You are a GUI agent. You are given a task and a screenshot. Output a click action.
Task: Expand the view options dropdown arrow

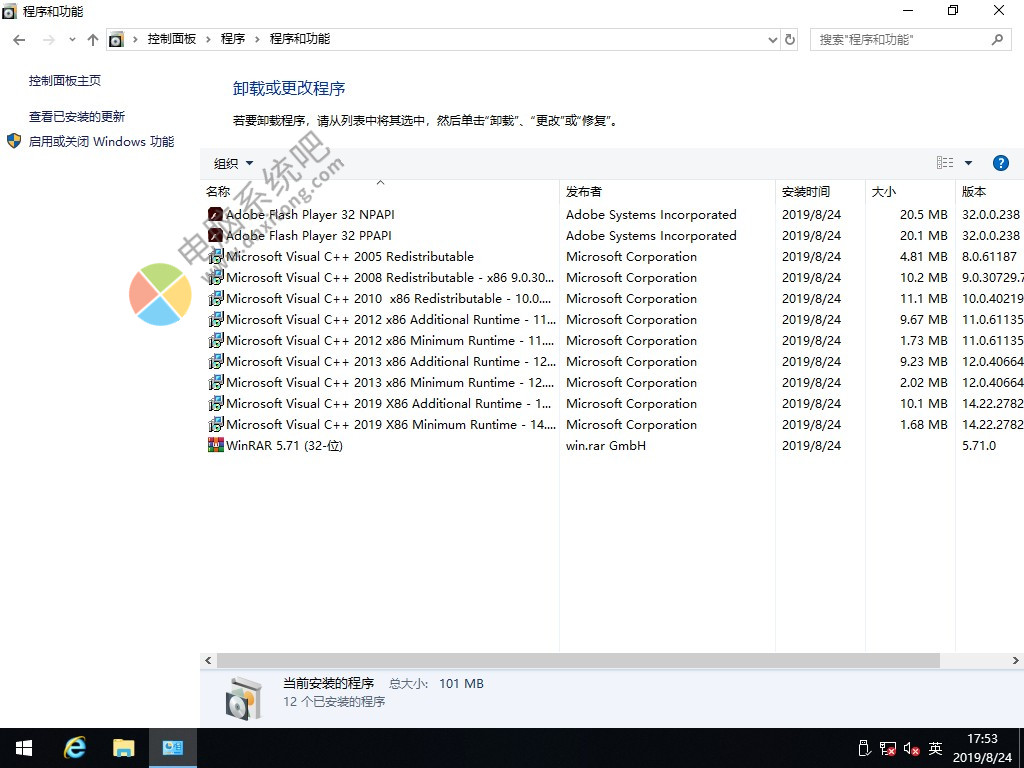coord(968,163)
